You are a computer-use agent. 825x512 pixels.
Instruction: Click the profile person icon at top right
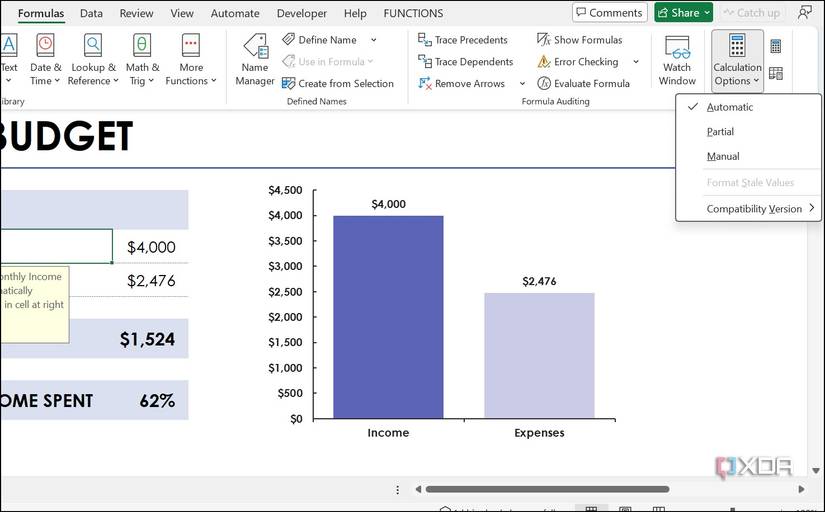804,13
